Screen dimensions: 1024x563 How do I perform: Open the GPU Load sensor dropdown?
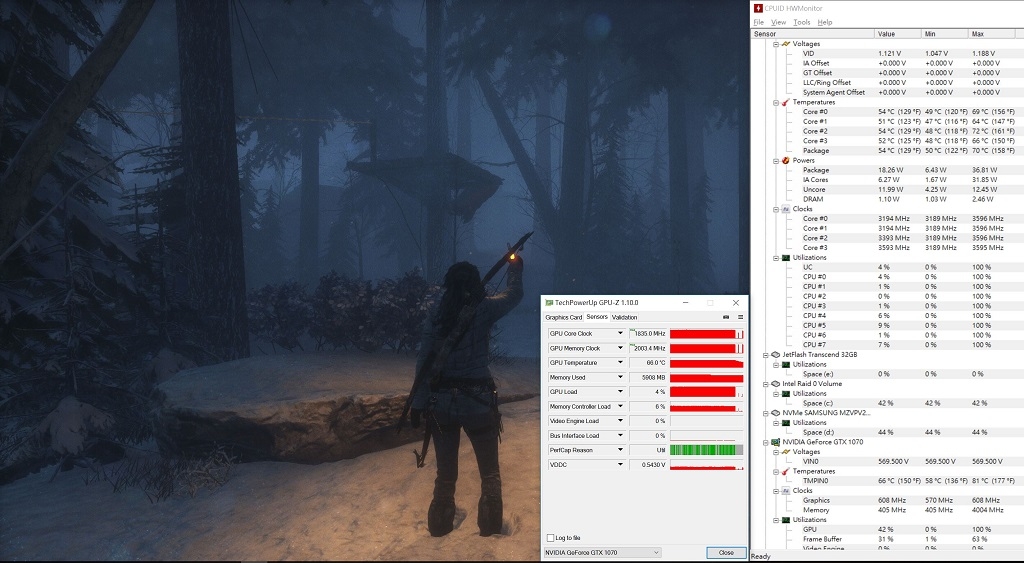[620, 392]
